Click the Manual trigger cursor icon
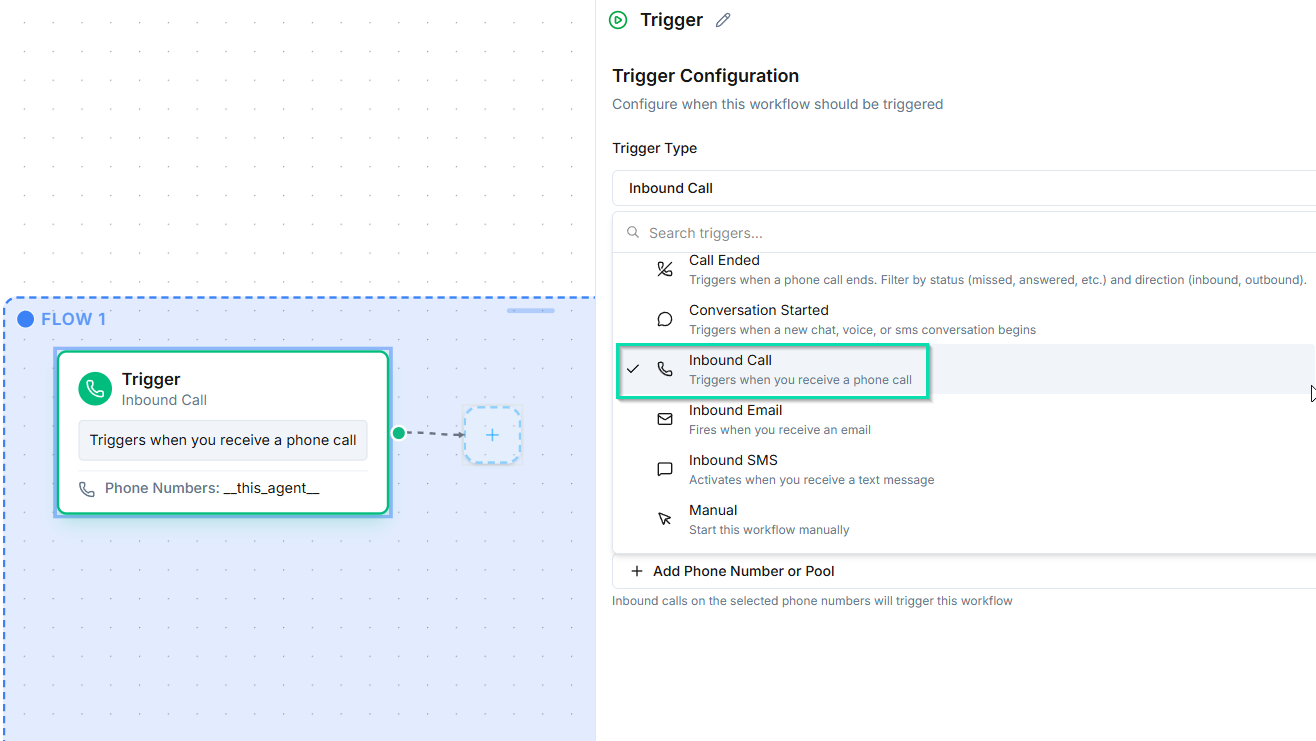Viewport: 1316px width, 741px height. tap(665, 519)
